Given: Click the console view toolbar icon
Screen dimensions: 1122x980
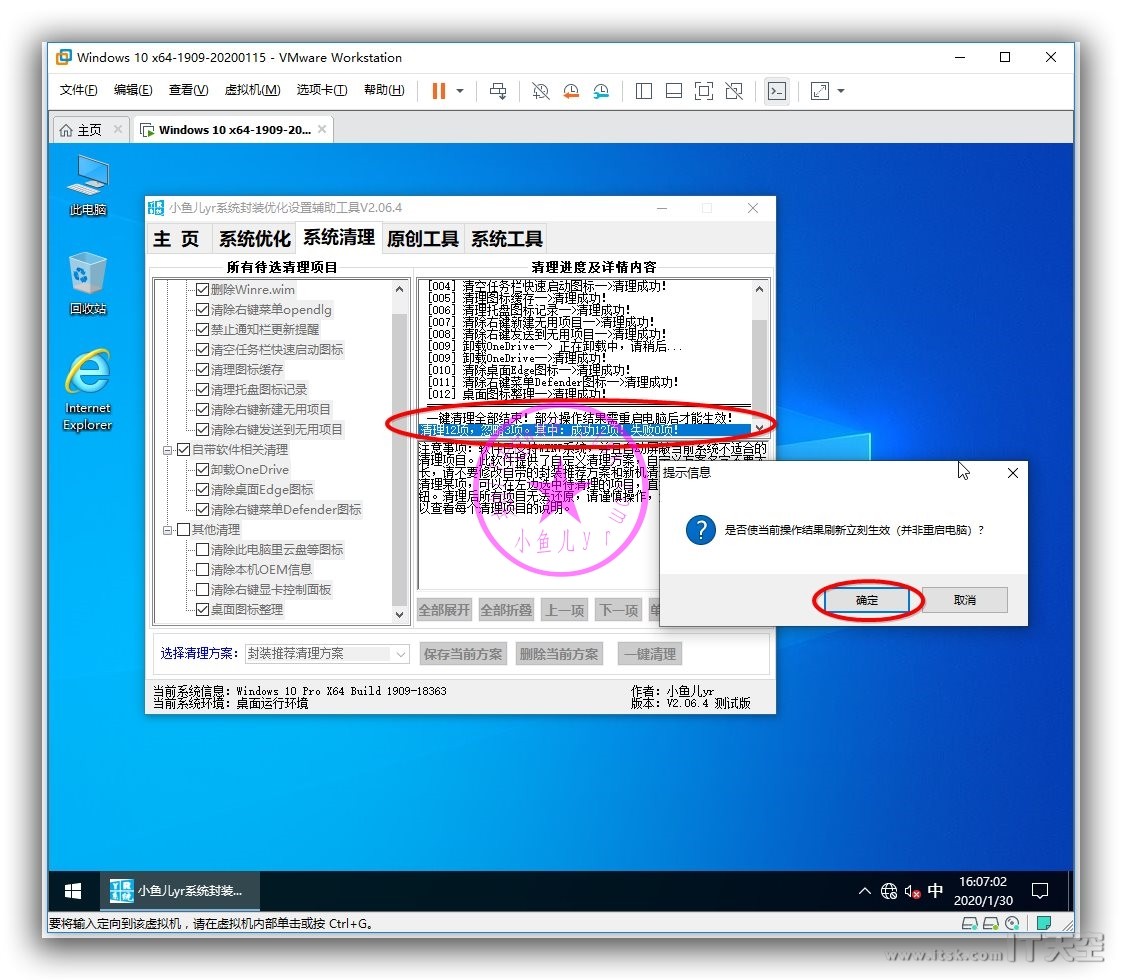Looking at the screenshot, I should [x=777, y=91].
